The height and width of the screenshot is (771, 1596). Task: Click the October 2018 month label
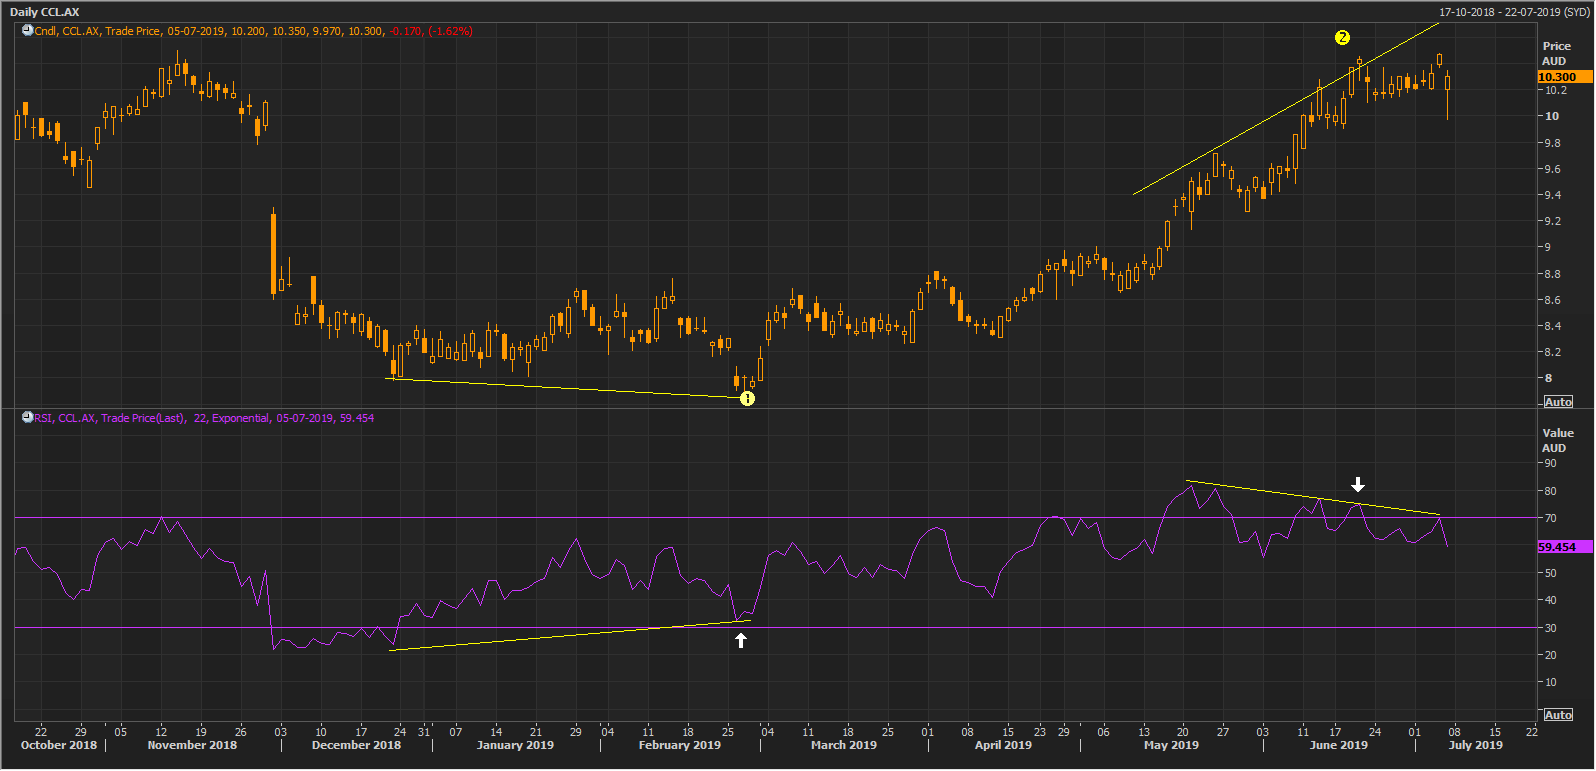[x=59, y=745]
